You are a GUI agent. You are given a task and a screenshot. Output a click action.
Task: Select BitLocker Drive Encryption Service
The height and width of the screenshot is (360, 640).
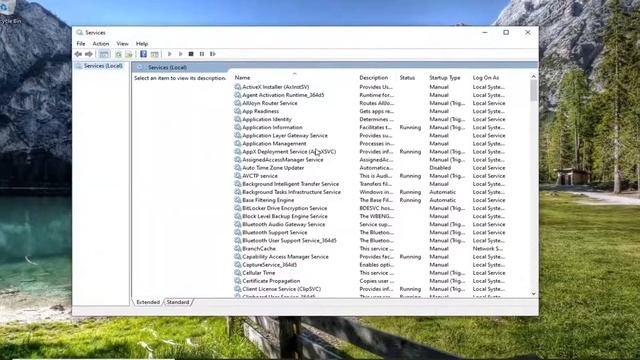(x=284, y=208)
